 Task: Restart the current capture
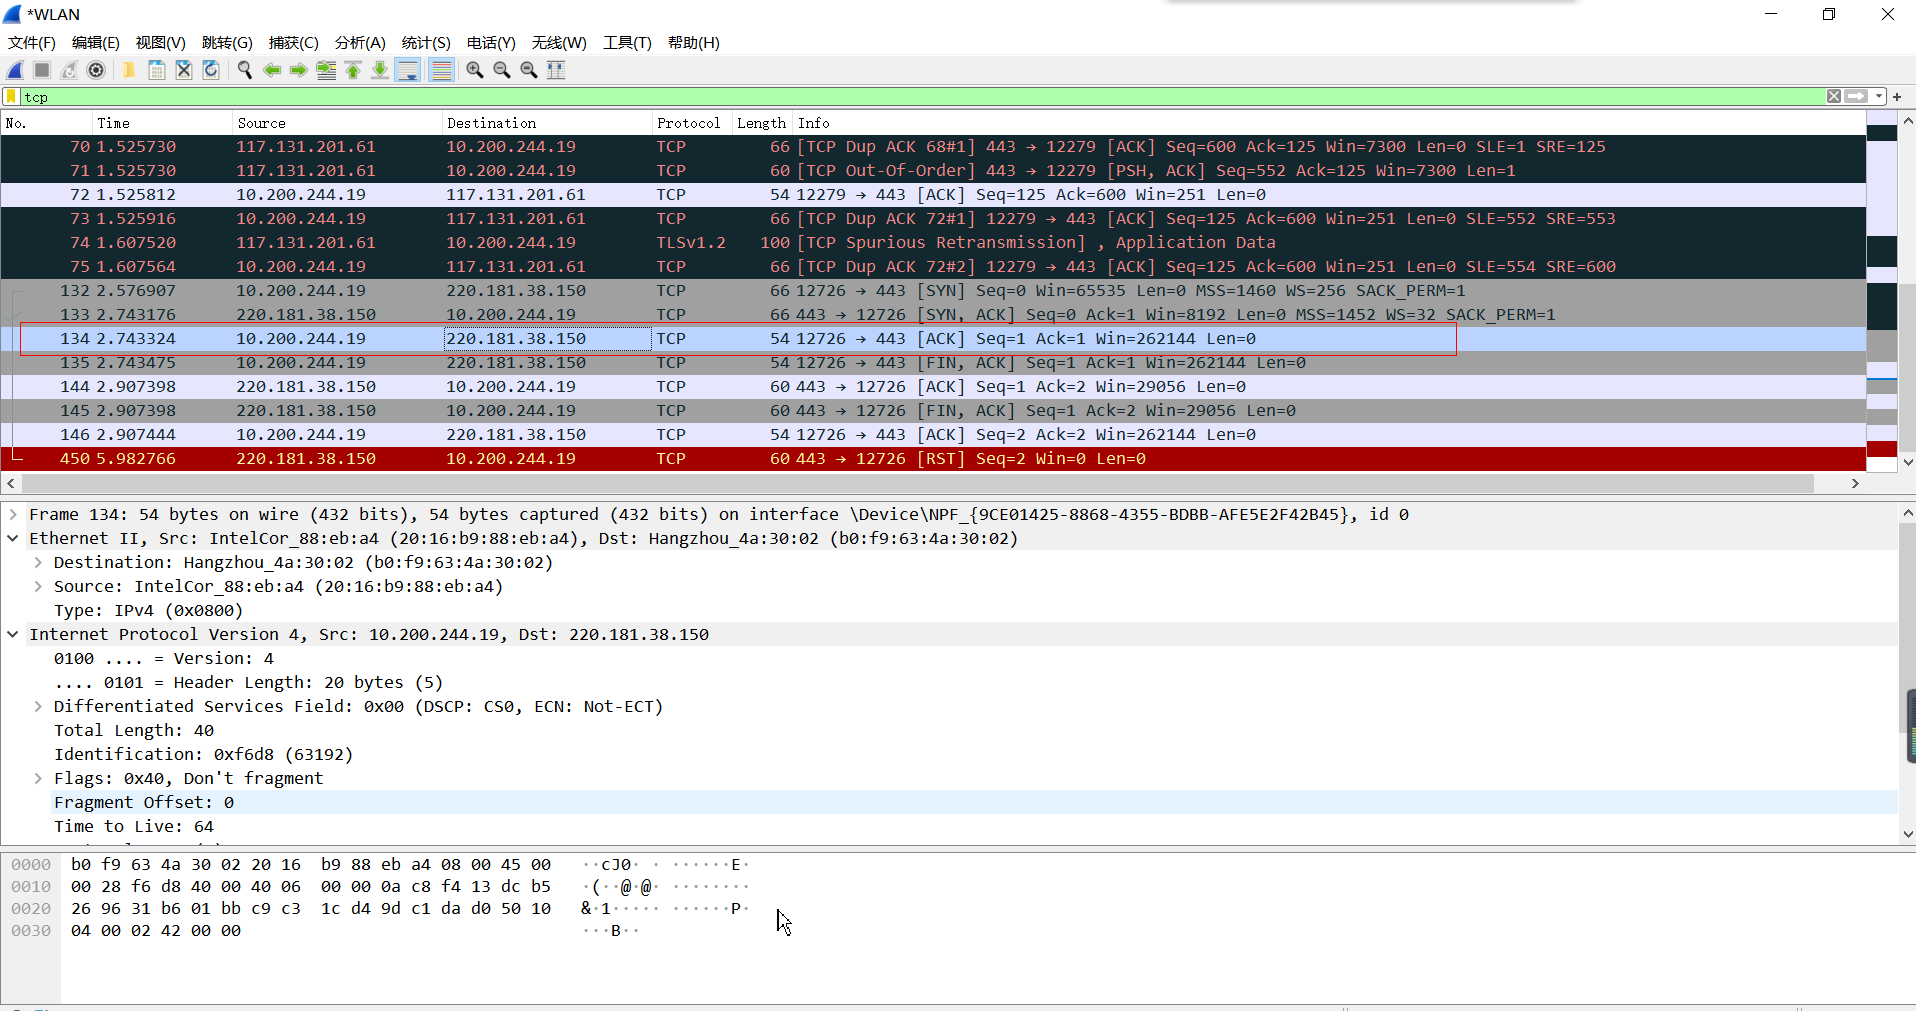(69, 70)
